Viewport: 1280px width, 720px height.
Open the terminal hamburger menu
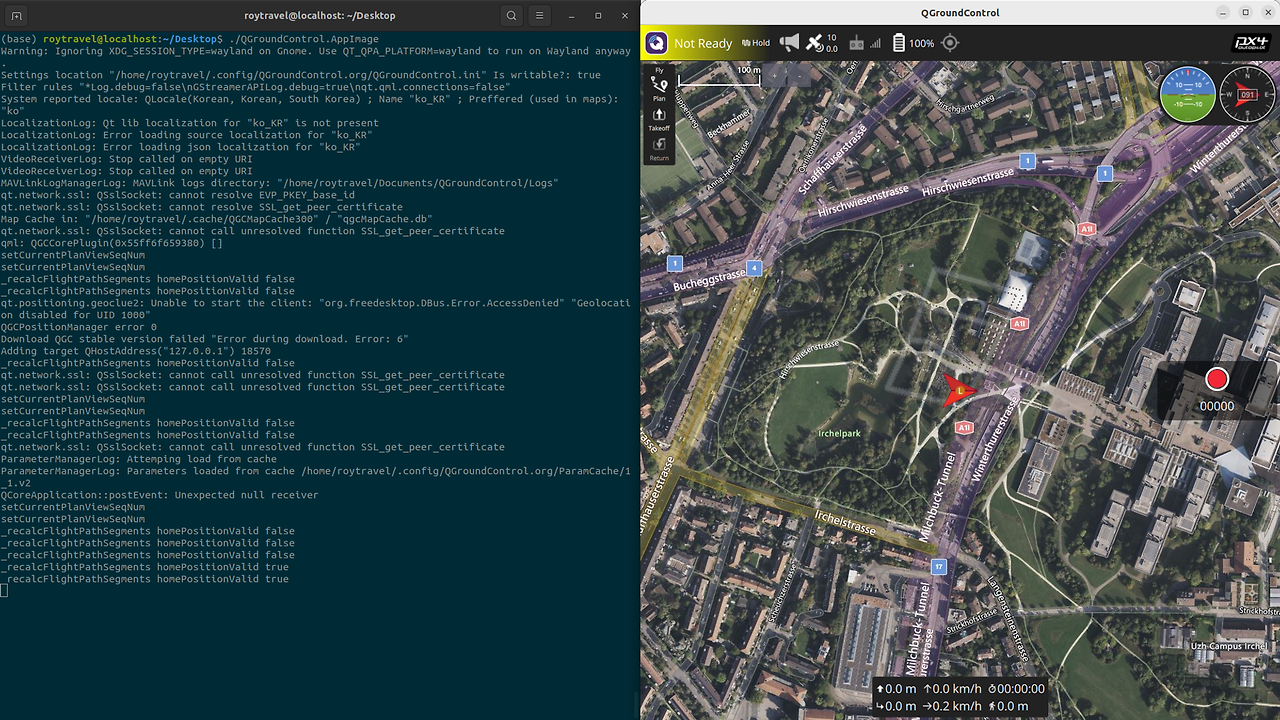click(539, 16)
